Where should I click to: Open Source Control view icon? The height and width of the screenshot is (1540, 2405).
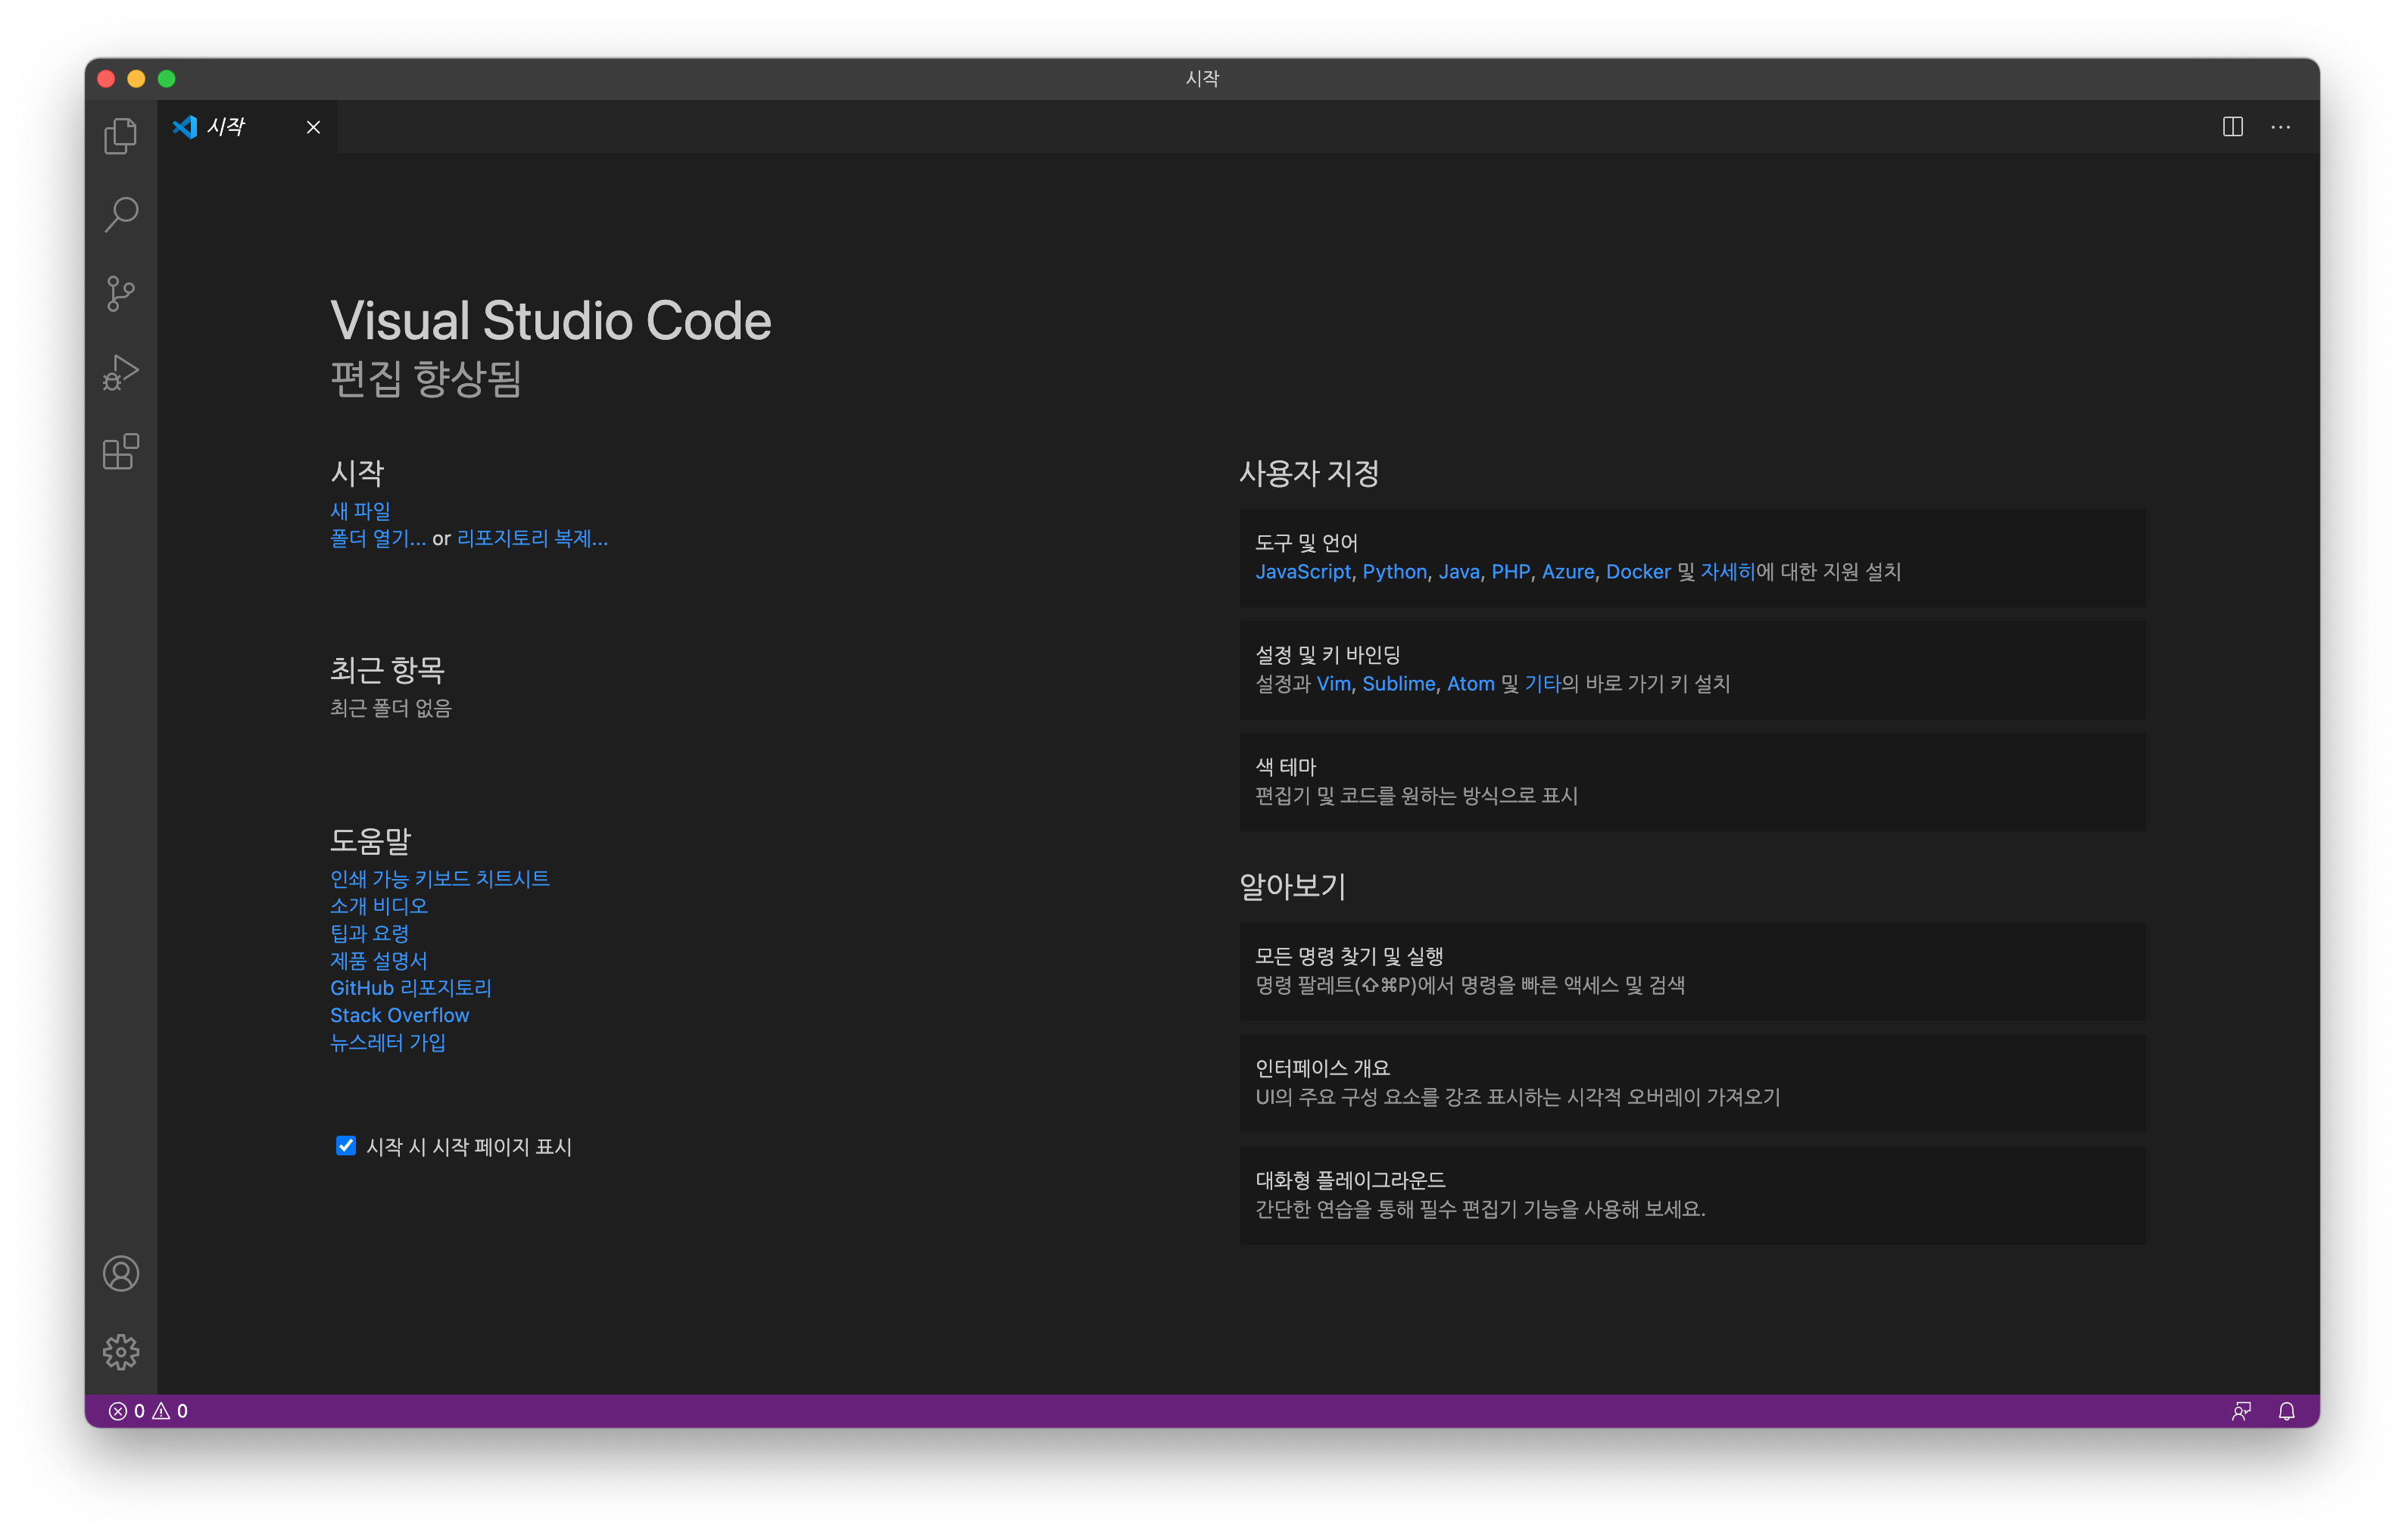(x=121, y=293)
